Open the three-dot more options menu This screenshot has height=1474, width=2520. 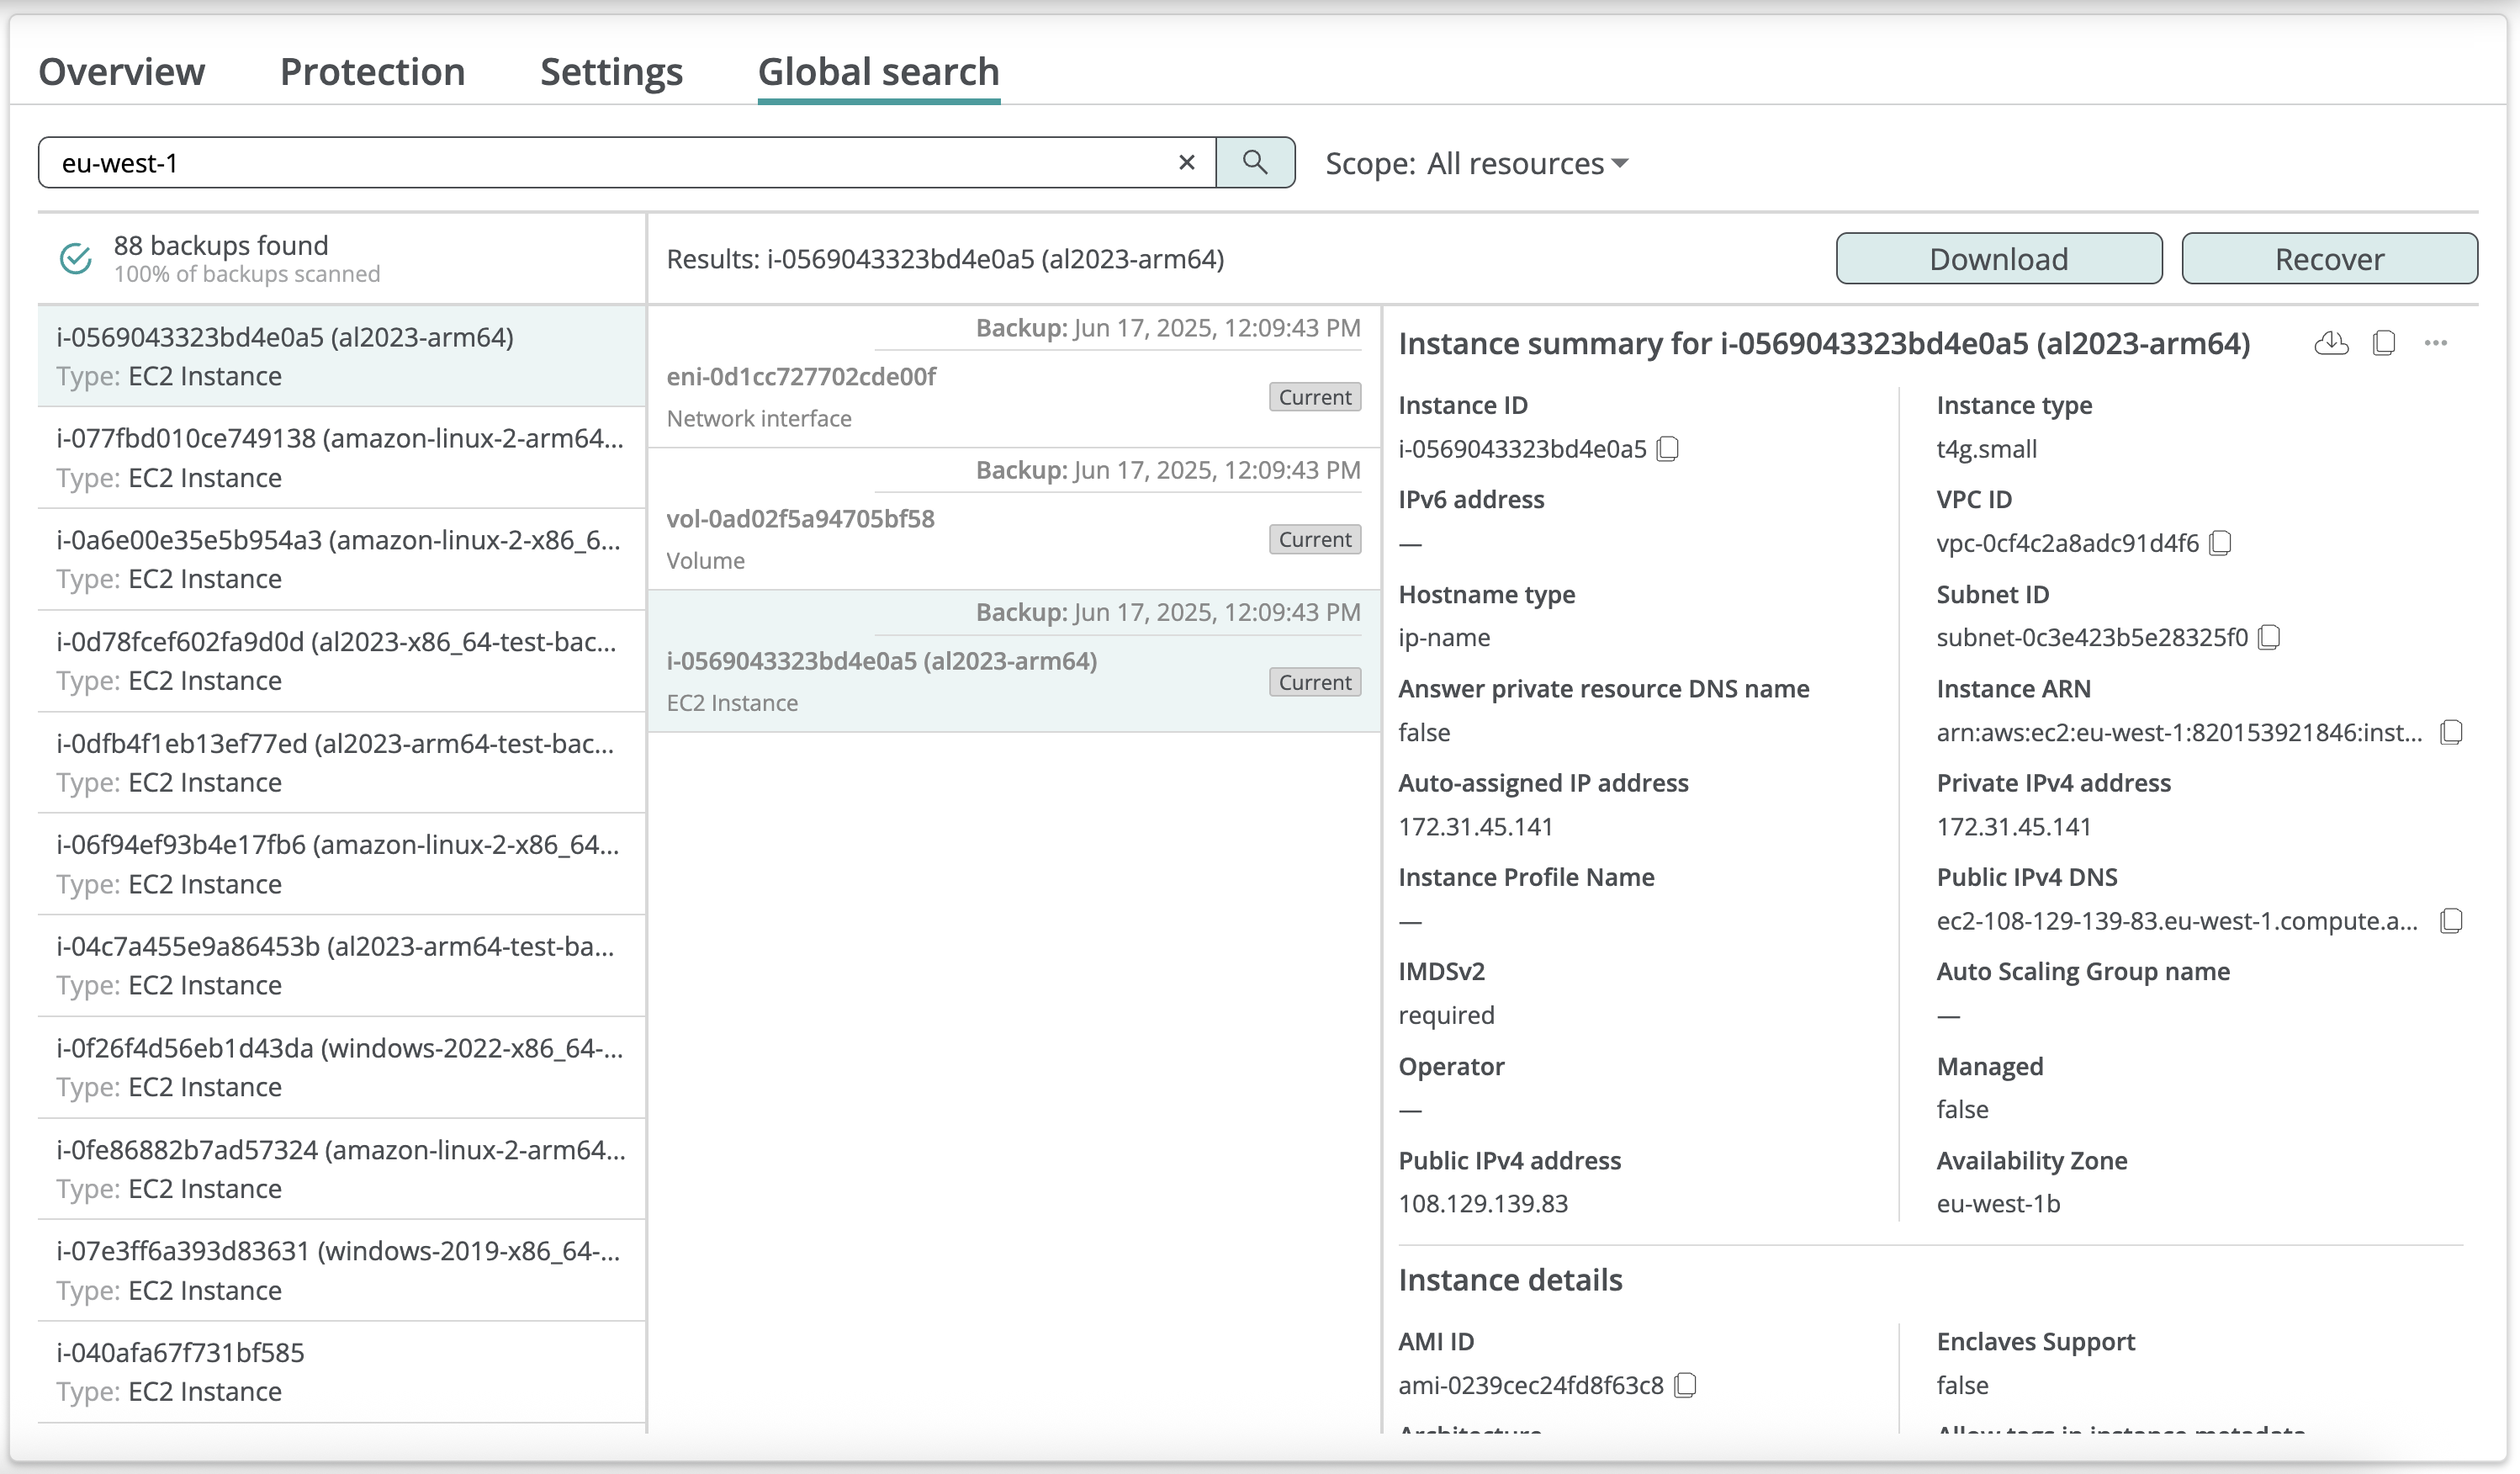pos(2436,344)
